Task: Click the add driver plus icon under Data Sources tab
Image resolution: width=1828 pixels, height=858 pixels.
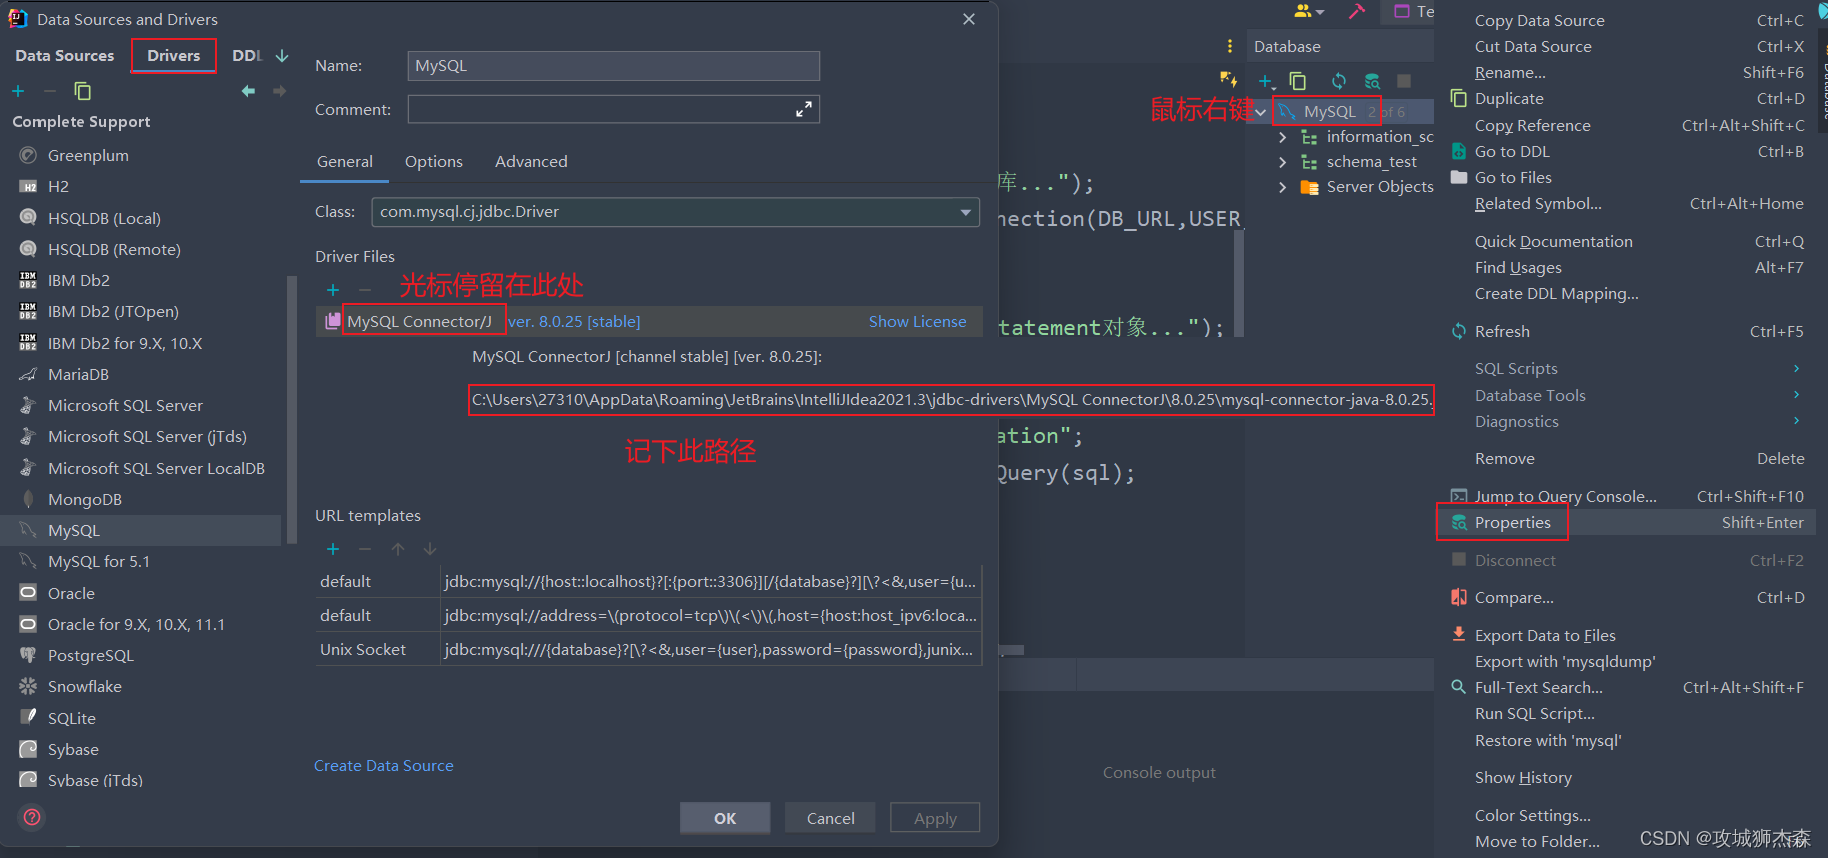Action: [x=18, y=91]
